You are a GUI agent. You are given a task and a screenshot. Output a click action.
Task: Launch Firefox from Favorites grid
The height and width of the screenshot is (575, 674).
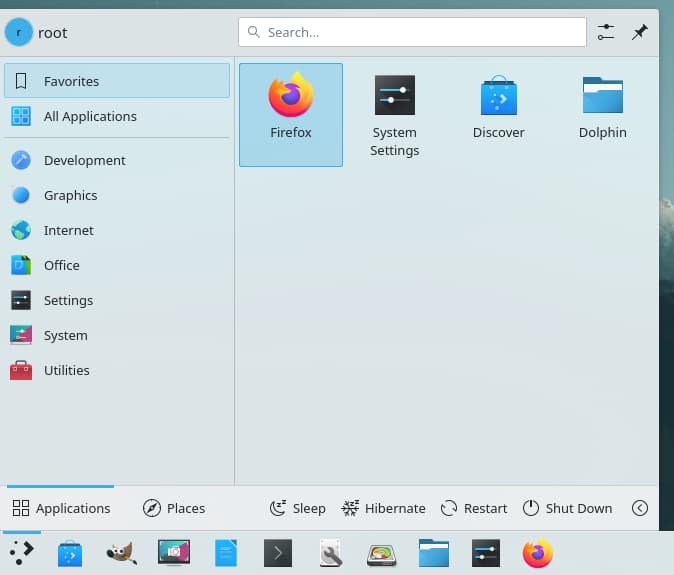click(x=291, y=115)
